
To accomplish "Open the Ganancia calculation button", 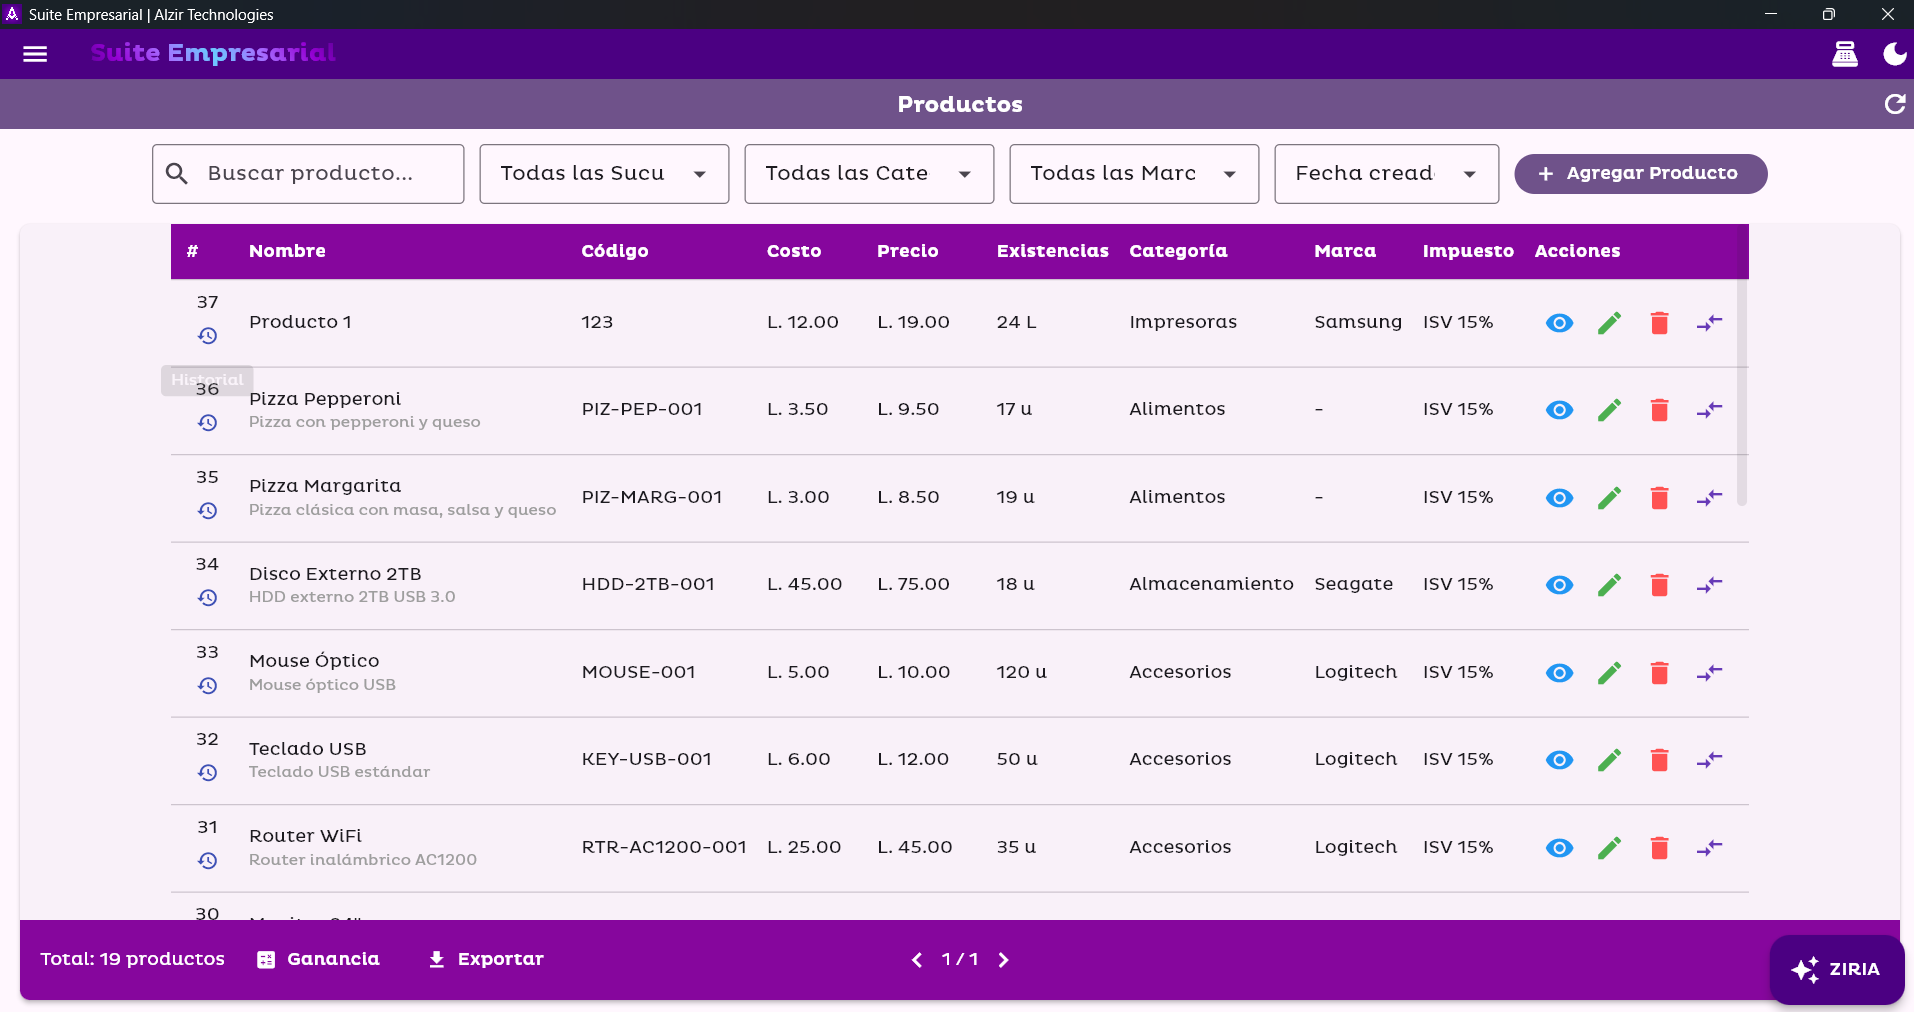I will (318, 959).
